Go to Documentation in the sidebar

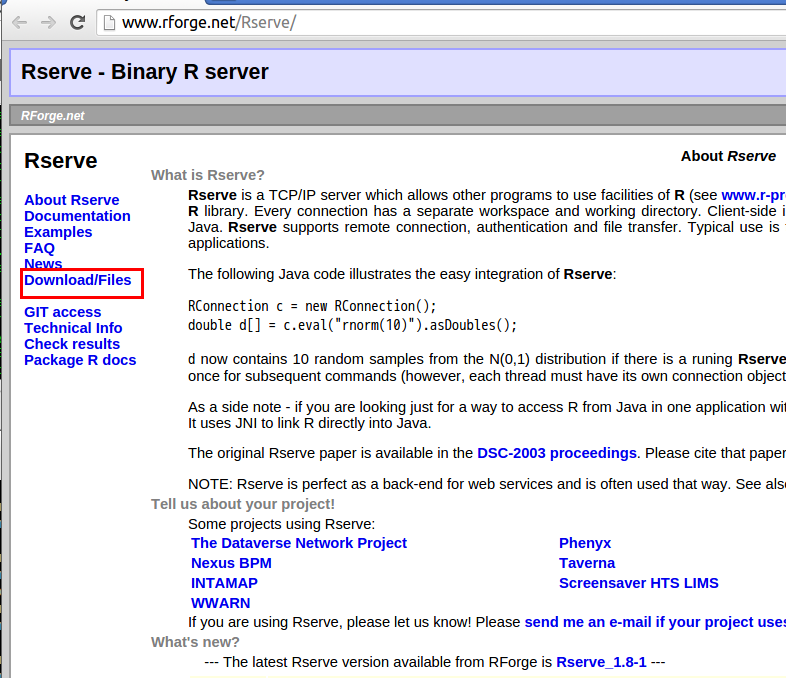click(77, 216)
